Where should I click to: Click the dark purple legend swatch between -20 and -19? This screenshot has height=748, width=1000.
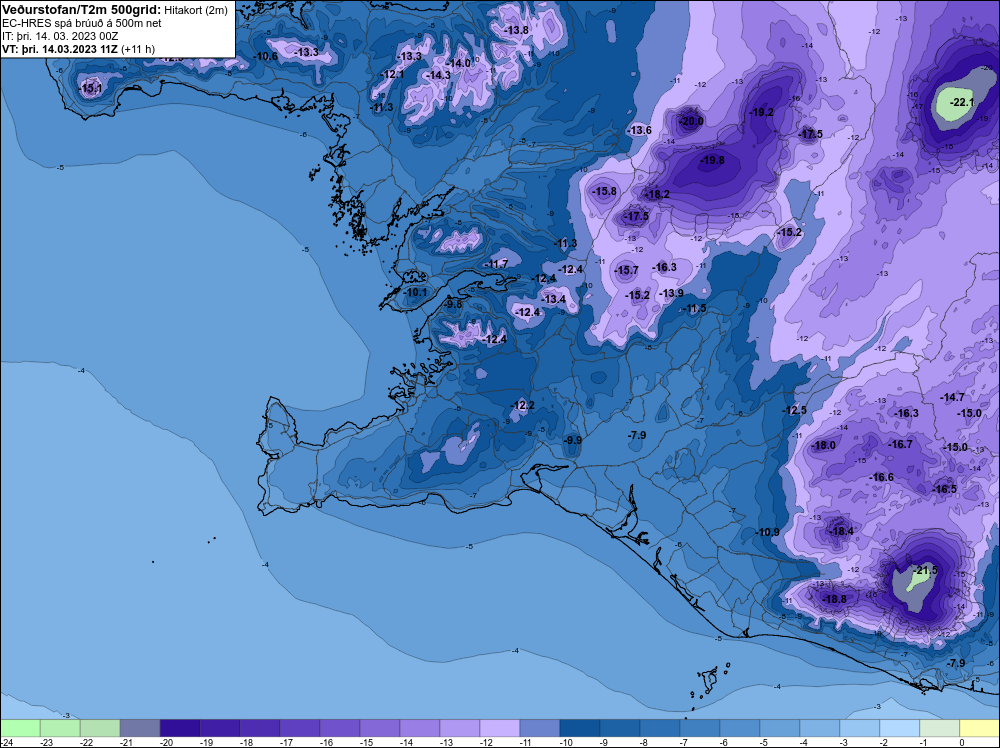180,728
